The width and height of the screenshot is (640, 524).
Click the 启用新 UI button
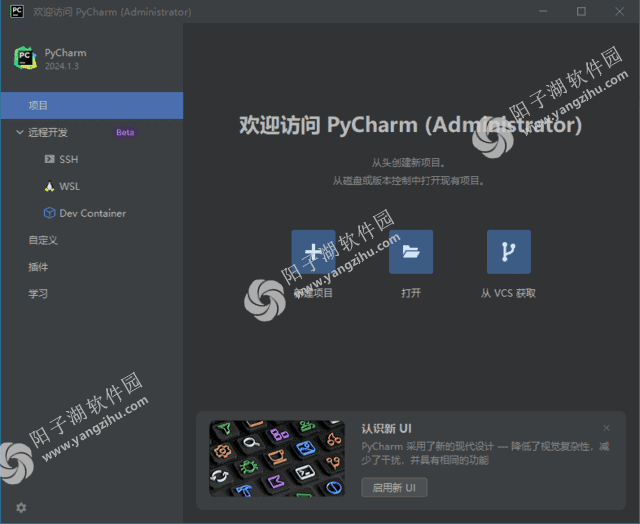pyautogui.click(x=394, y=487)
